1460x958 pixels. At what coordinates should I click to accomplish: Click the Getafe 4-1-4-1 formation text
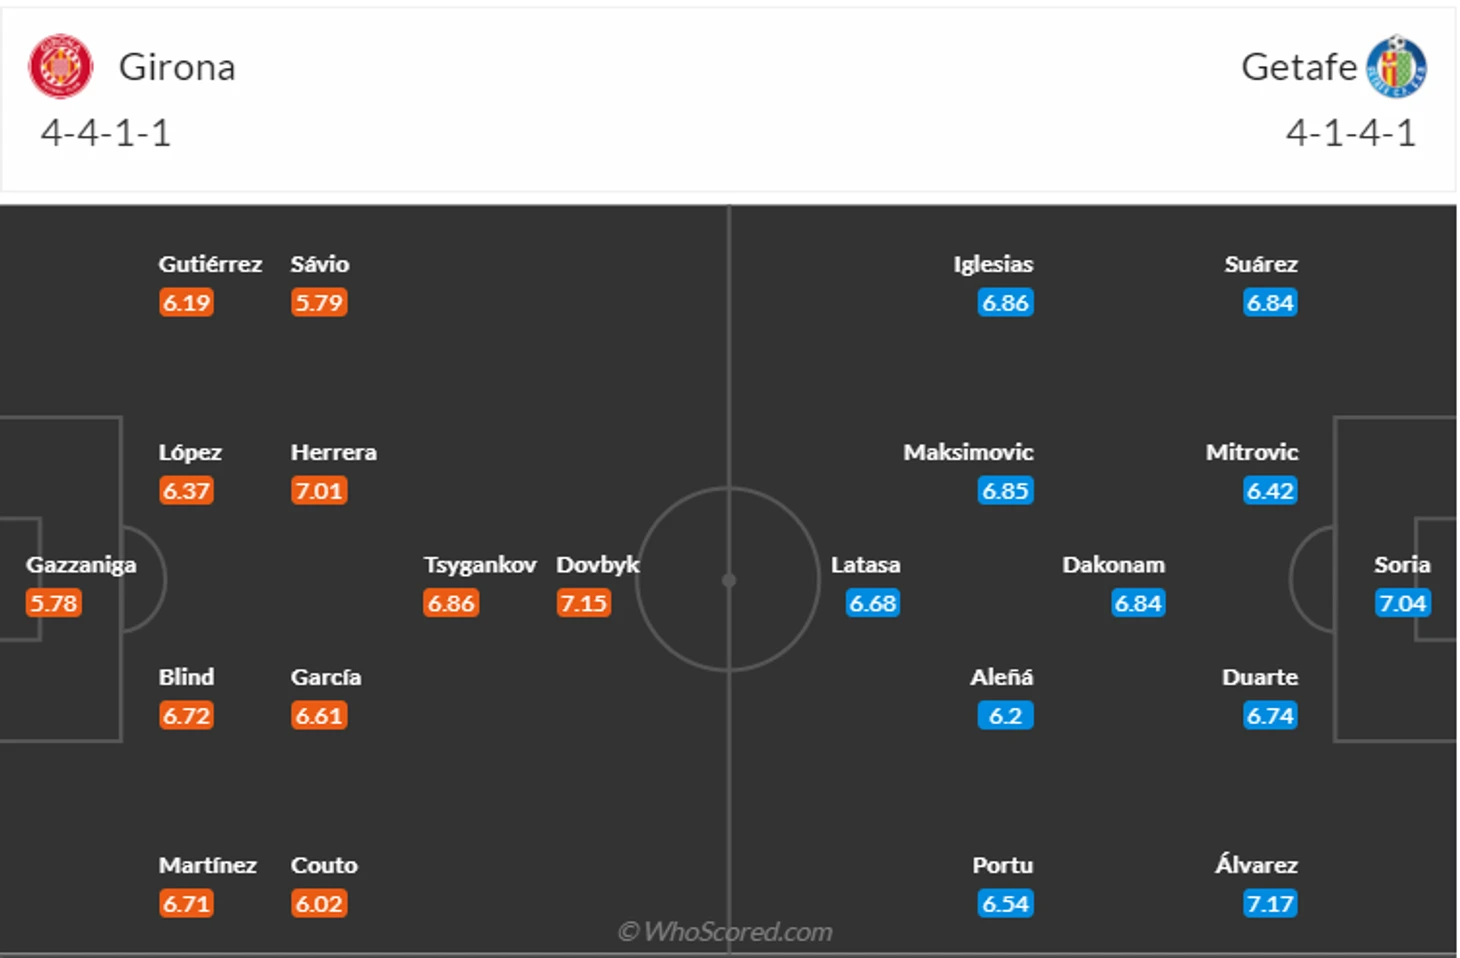(x=1350, y=133)
